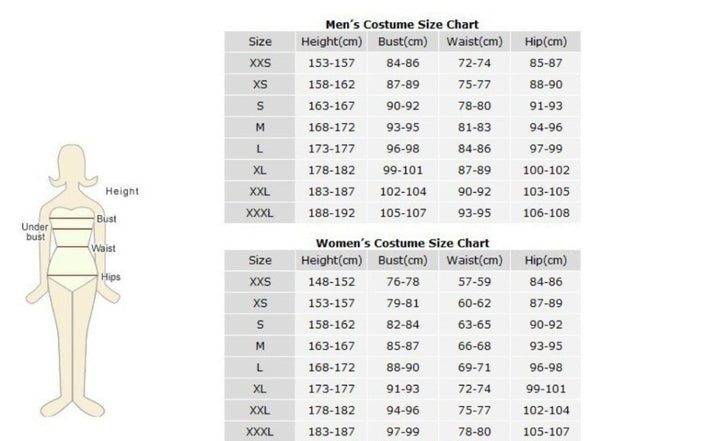The width and height of the screenshot is (720, 441).
Task: Click the "Hips" label on the figure diagram
Action: tap(111, 277)
